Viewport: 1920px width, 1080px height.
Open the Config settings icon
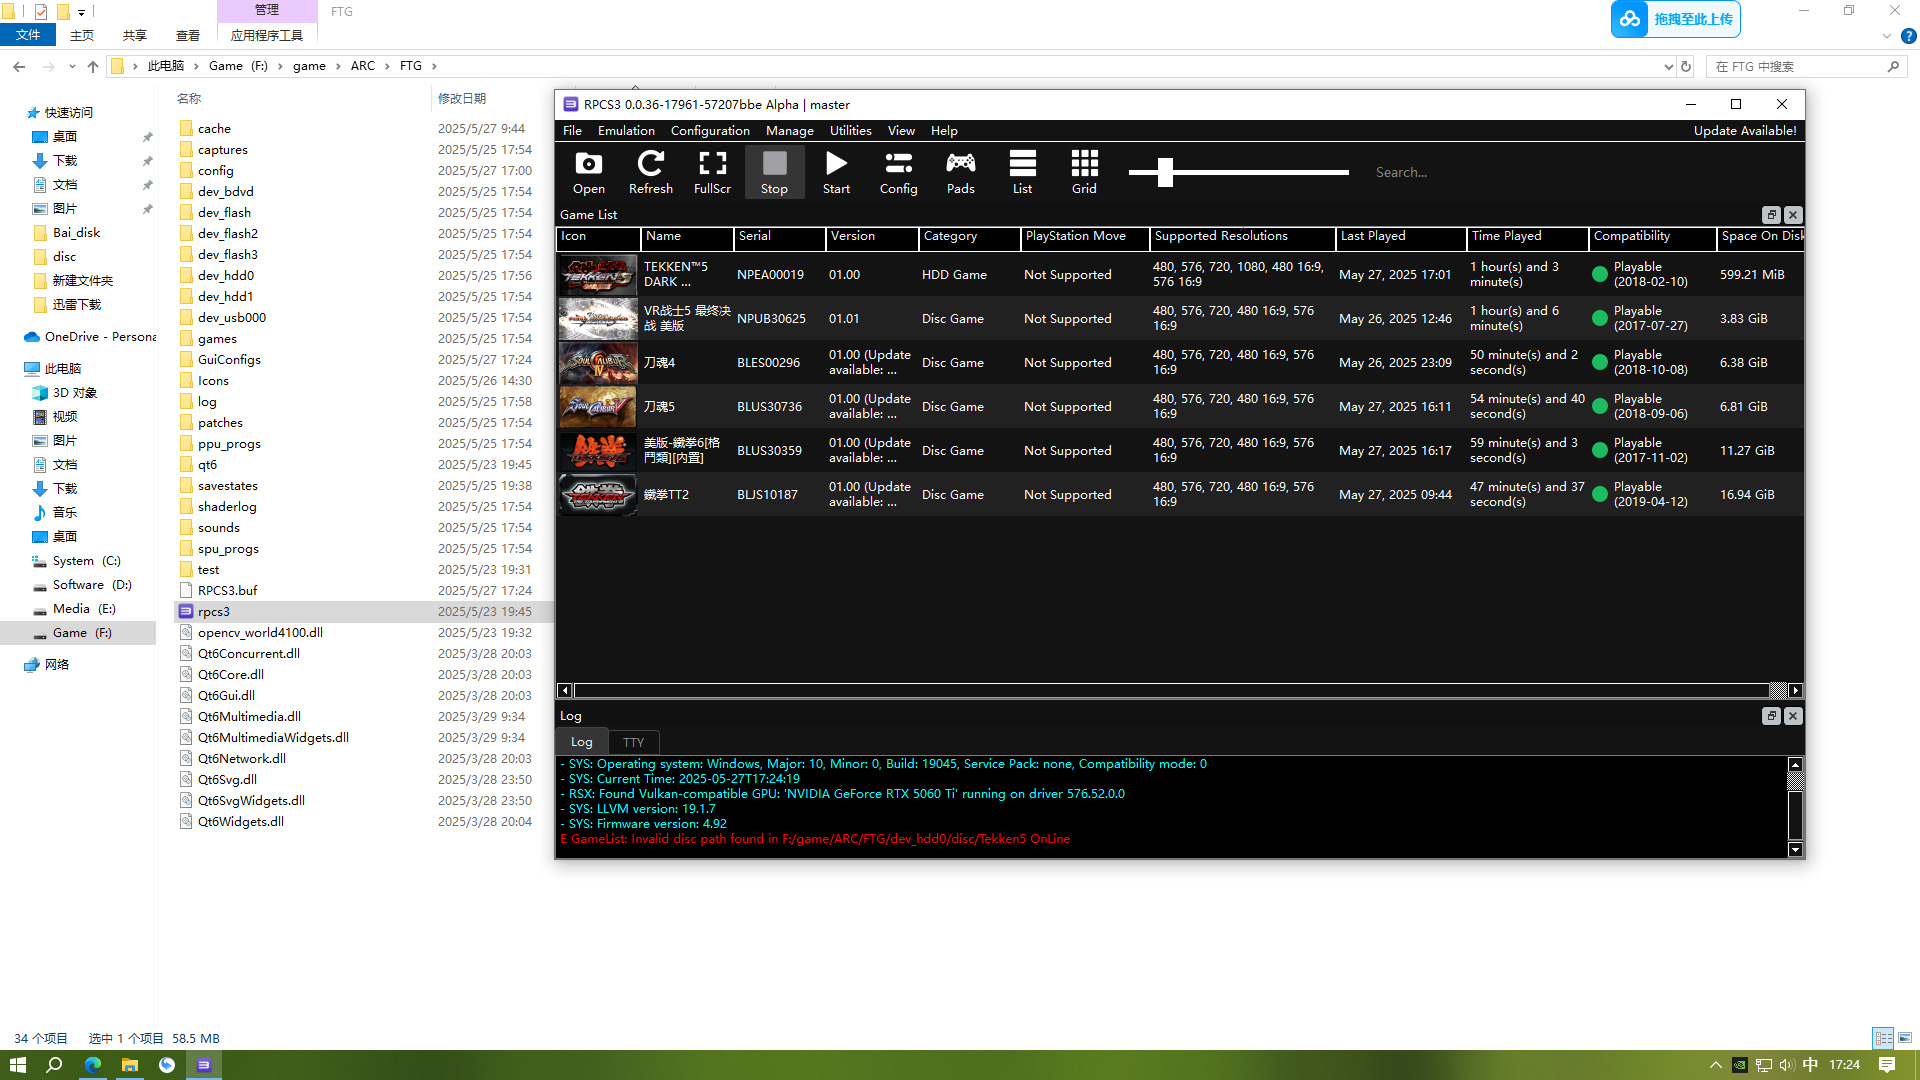pos(898,172)
